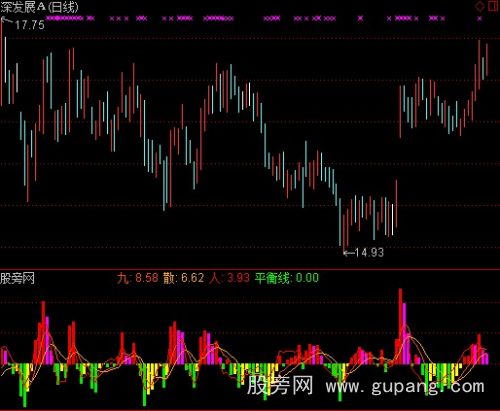Image resolution: width=500 pixels, height=411 pixels.
Task: Select the 平衡线: 0.00 indicator value
Action: click(287, 278)
